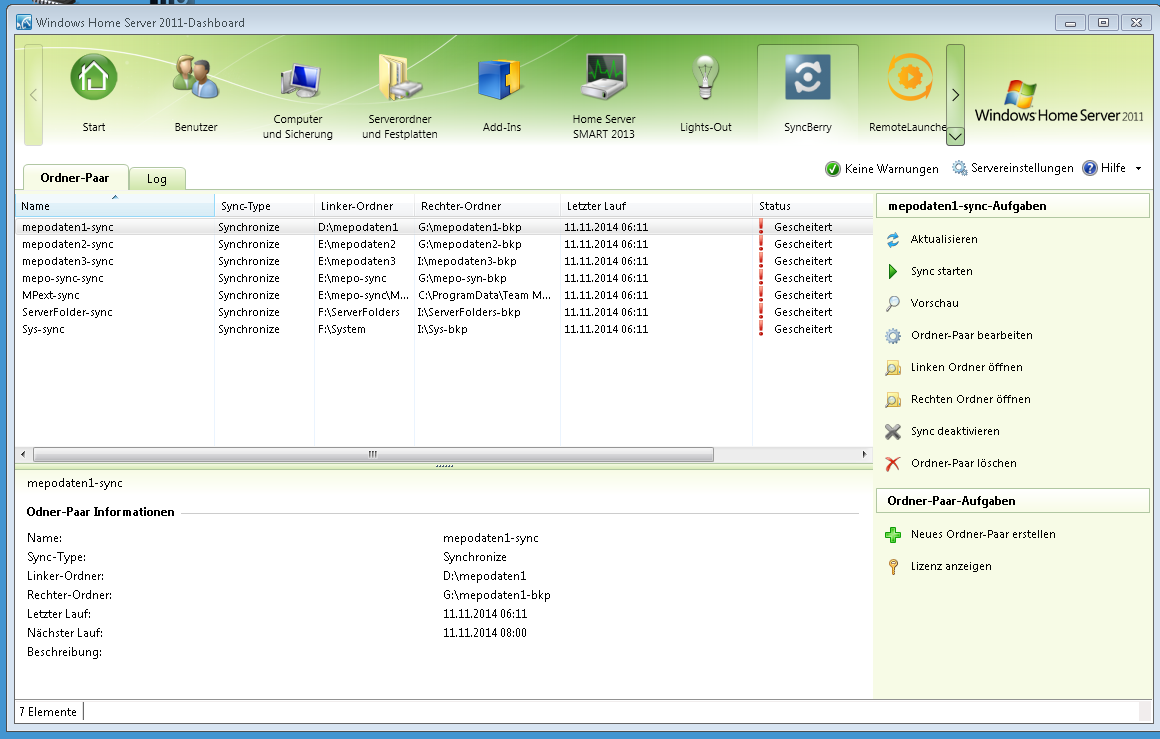Open the Lights-Out lightbulb icon
This screenshot has height=739, width=1160.
click(x=706, y=80)
